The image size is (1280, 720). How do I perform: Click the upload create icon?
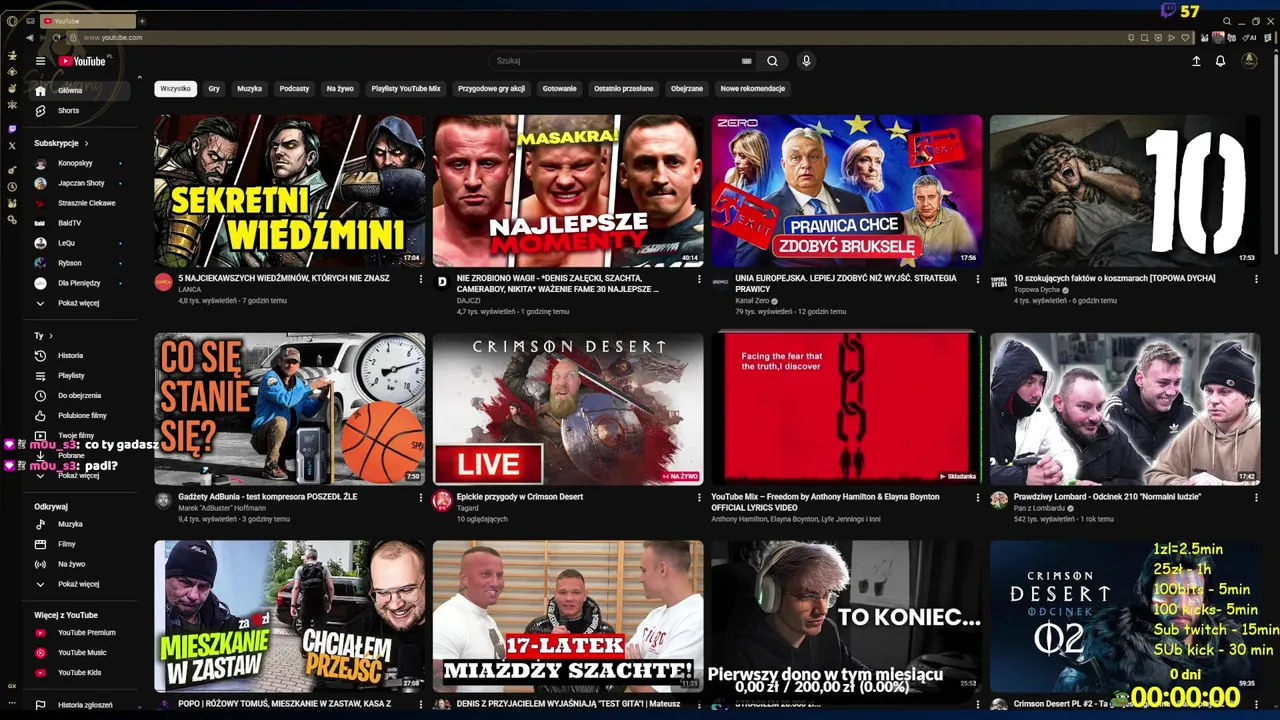[1196, 61]
